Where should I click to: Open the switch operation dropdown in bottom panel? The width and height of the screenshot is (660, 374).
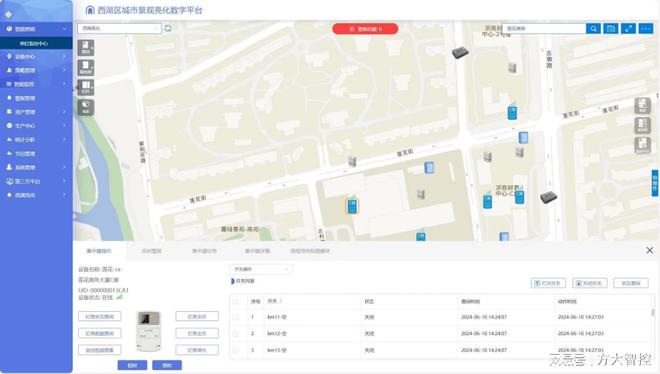pos(260,269)
